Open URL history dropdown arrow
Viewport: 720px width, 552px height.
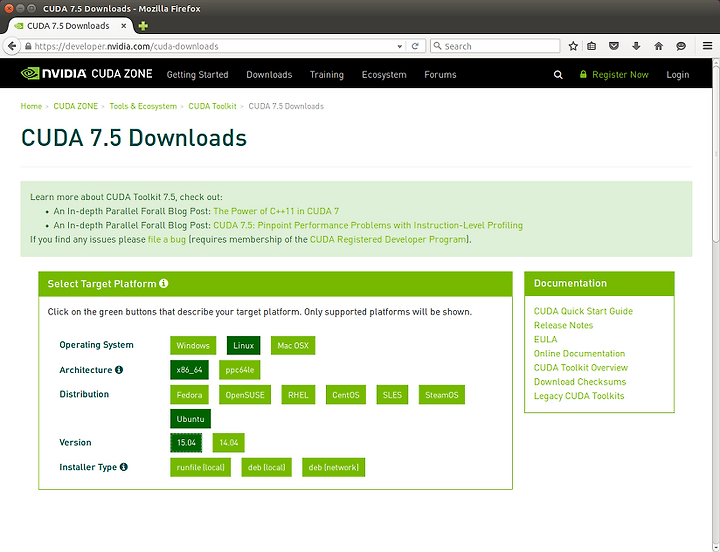[x=399, y=46]
